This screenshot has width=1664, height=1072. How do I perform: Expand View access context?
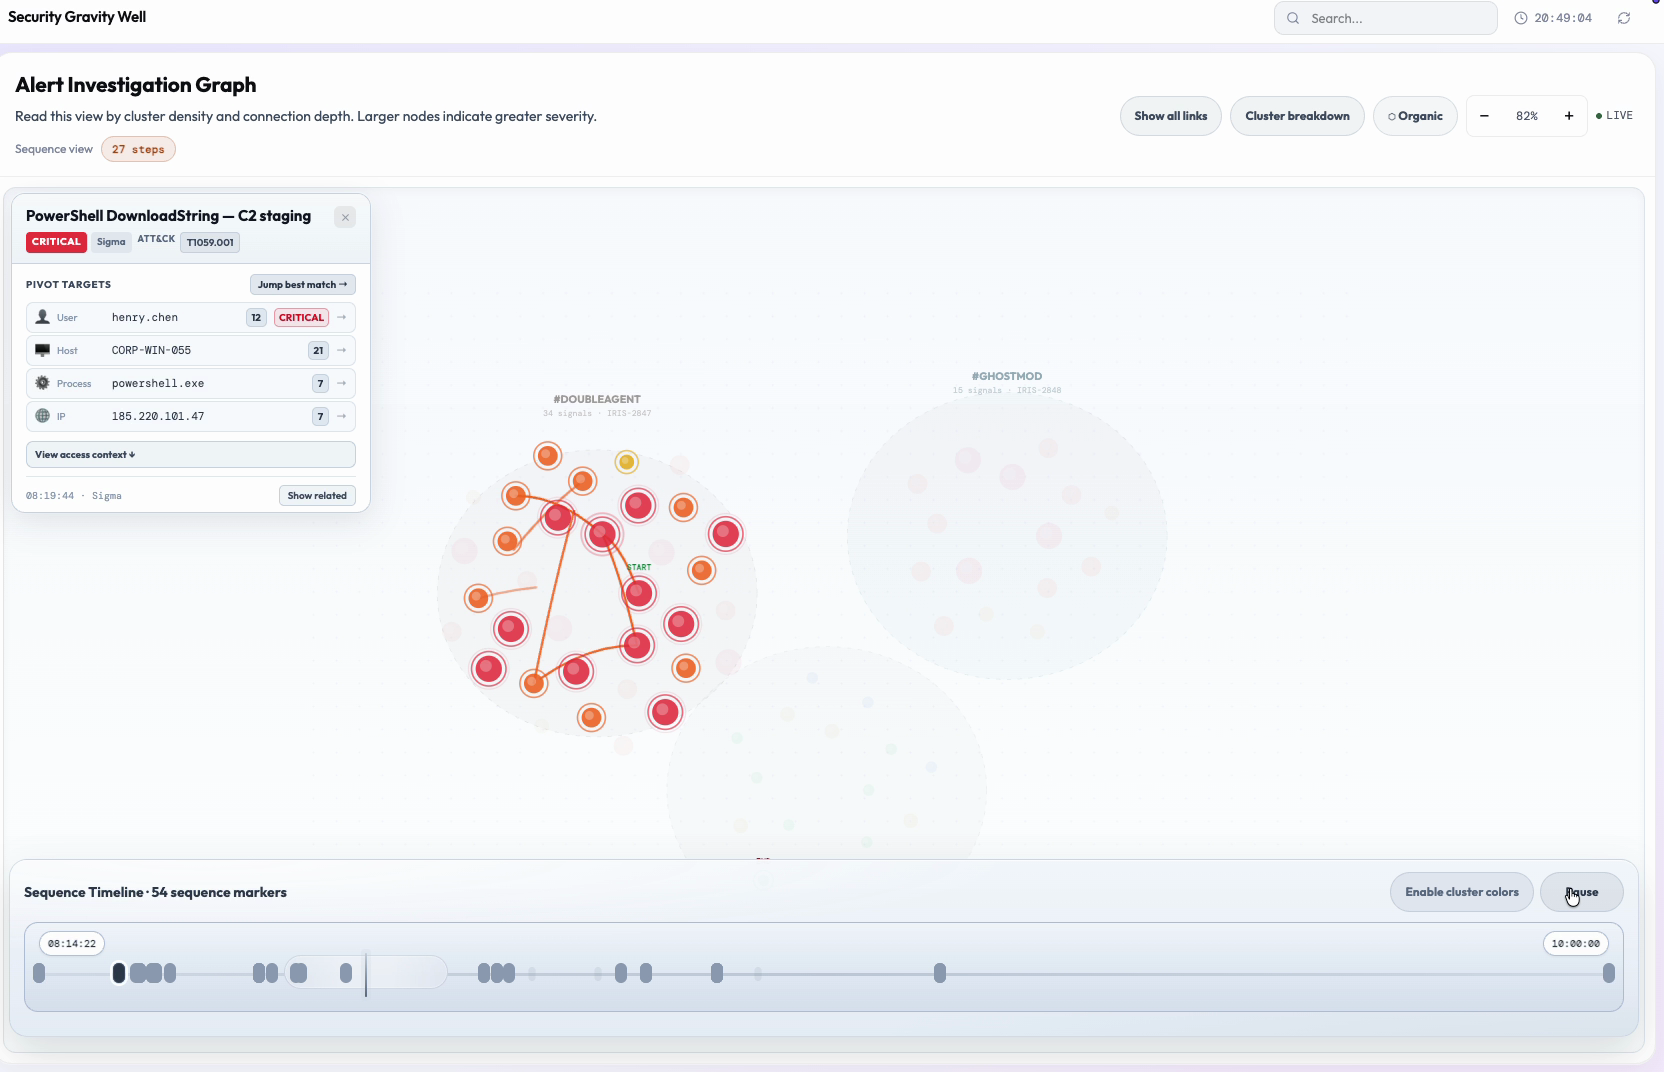click(x=191, y=455)
